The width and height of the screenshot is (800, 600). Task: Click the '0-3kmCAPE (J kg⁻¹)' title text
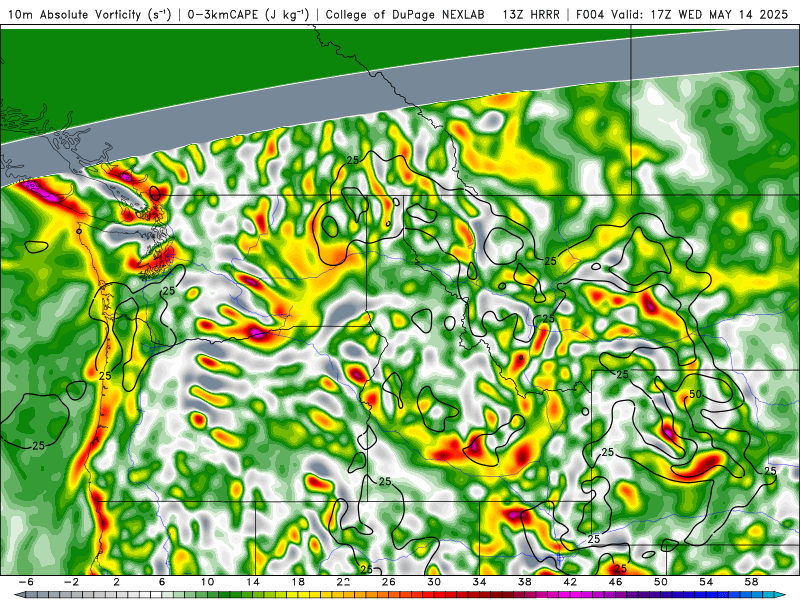pos(248,14)
